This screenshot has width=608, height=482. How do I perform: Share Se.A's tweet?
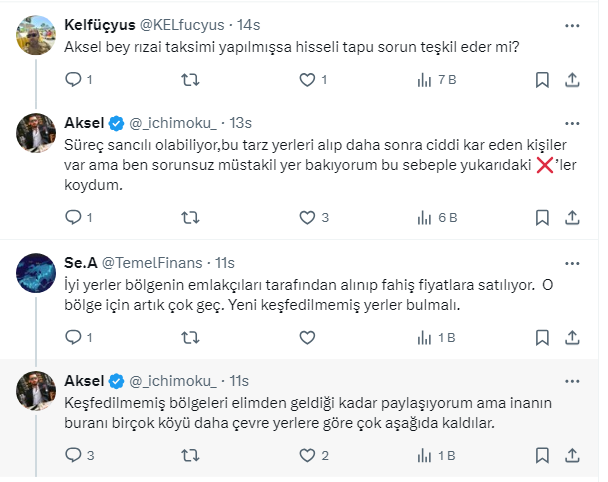tap(575, 338)
